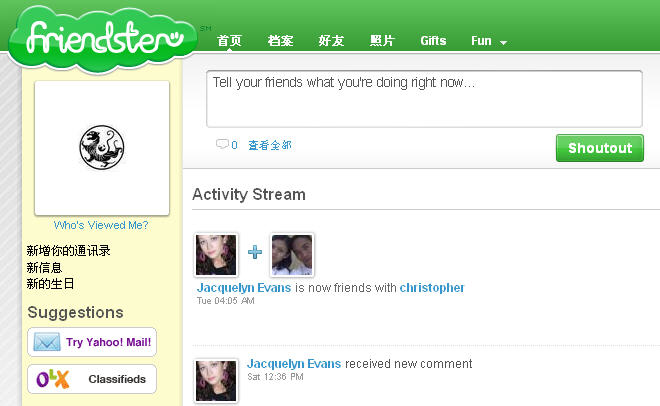Open the Who's Viewed Me? link

click(101, 225)
